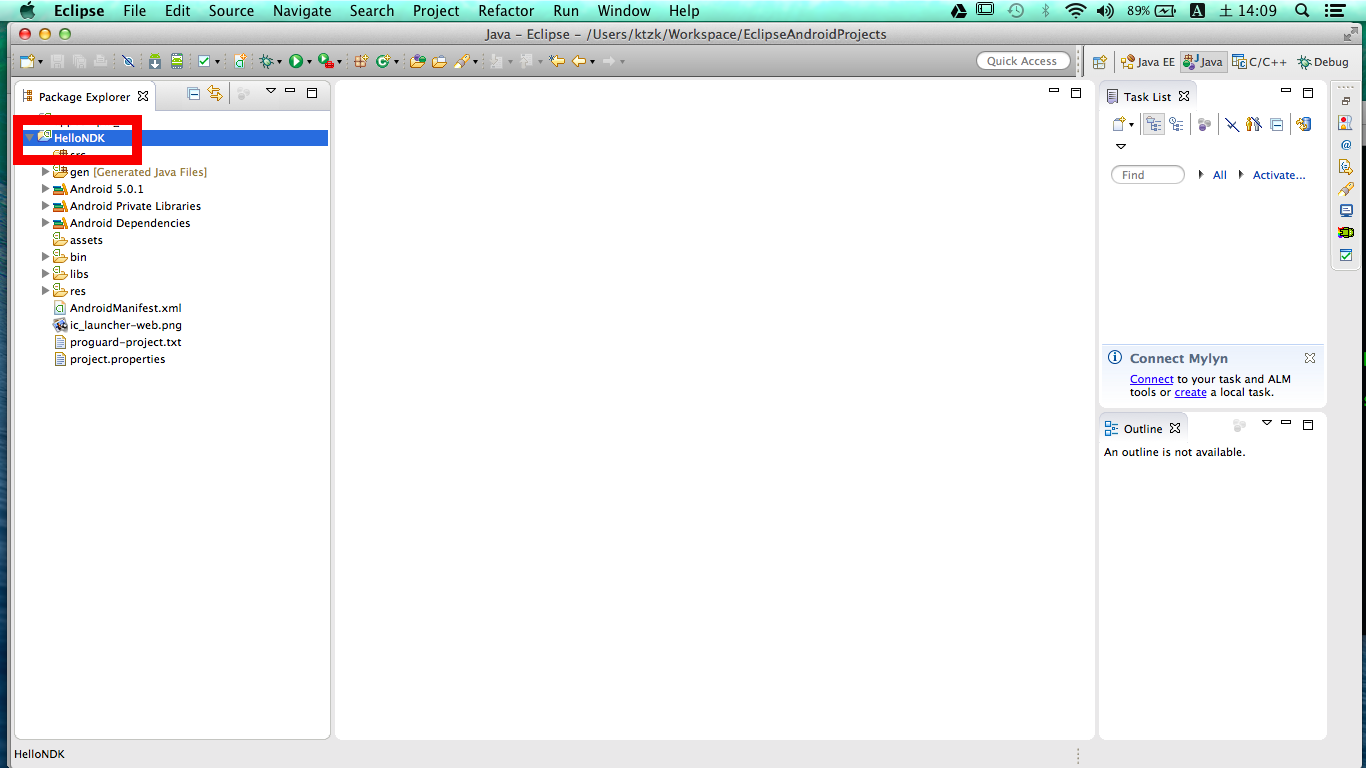Click the All working set link

(x=1219, y=175)
